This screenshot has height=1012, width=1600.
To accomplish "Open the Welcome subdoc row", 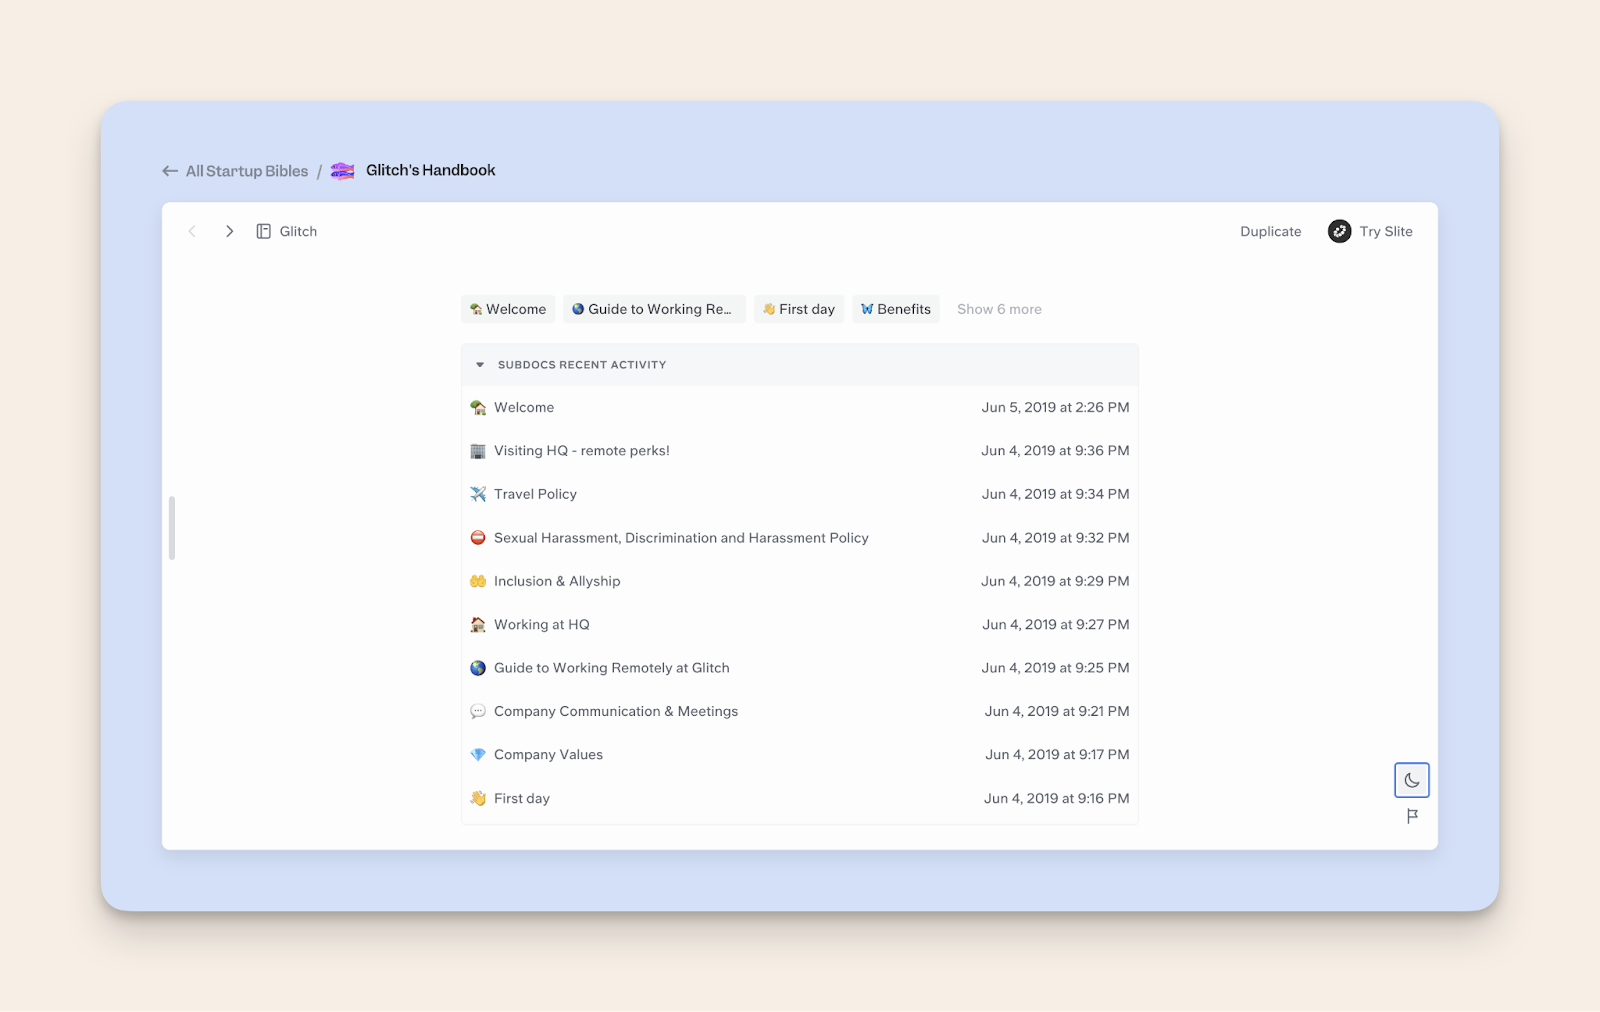I will click(x=800, y=407).
